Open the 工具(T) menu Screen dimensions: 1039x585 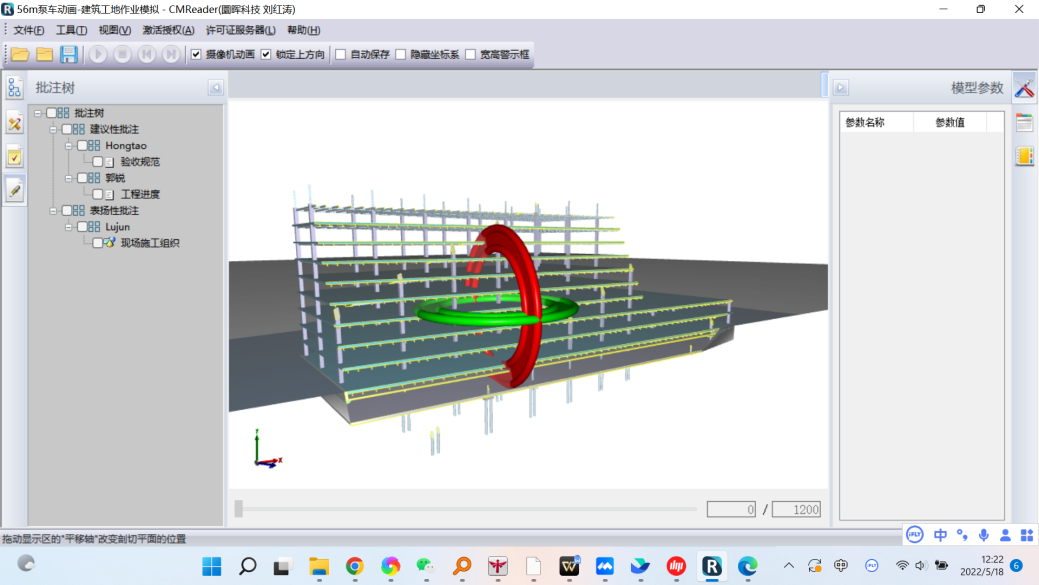click(71, 30)
